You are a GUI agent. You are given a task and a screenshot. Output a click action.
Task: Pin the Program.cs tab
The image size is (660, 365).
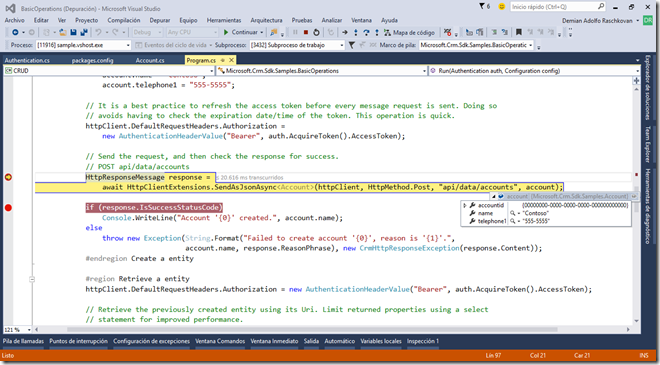(223, 60)
